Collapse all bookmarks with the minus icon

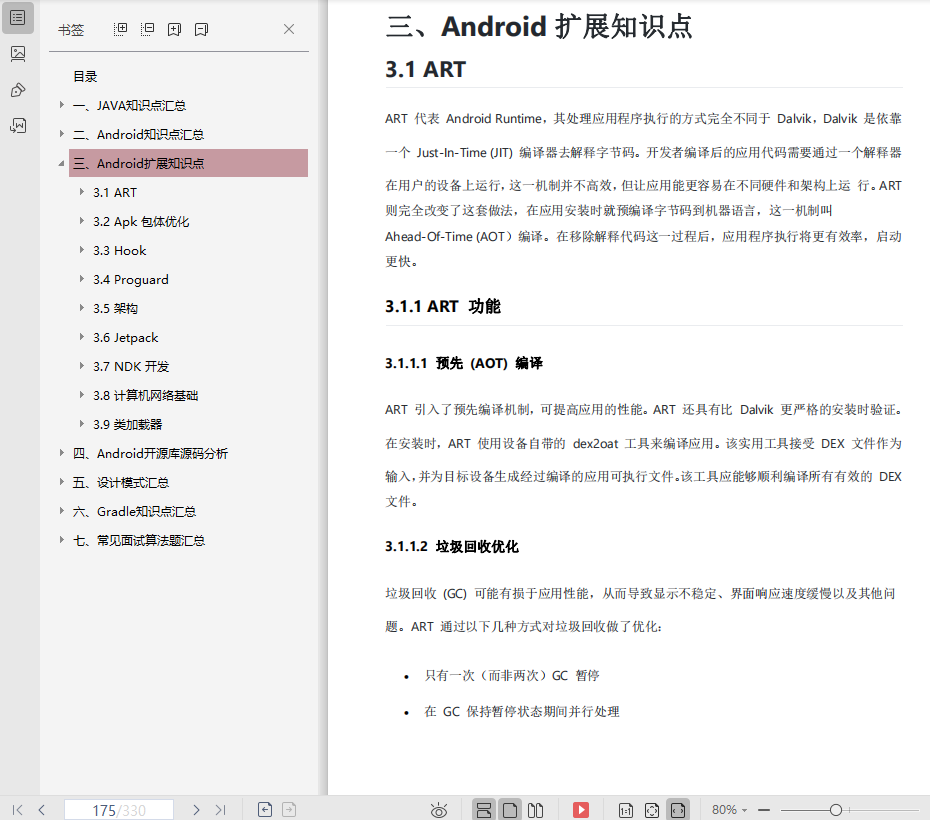(x=147, y=30)
